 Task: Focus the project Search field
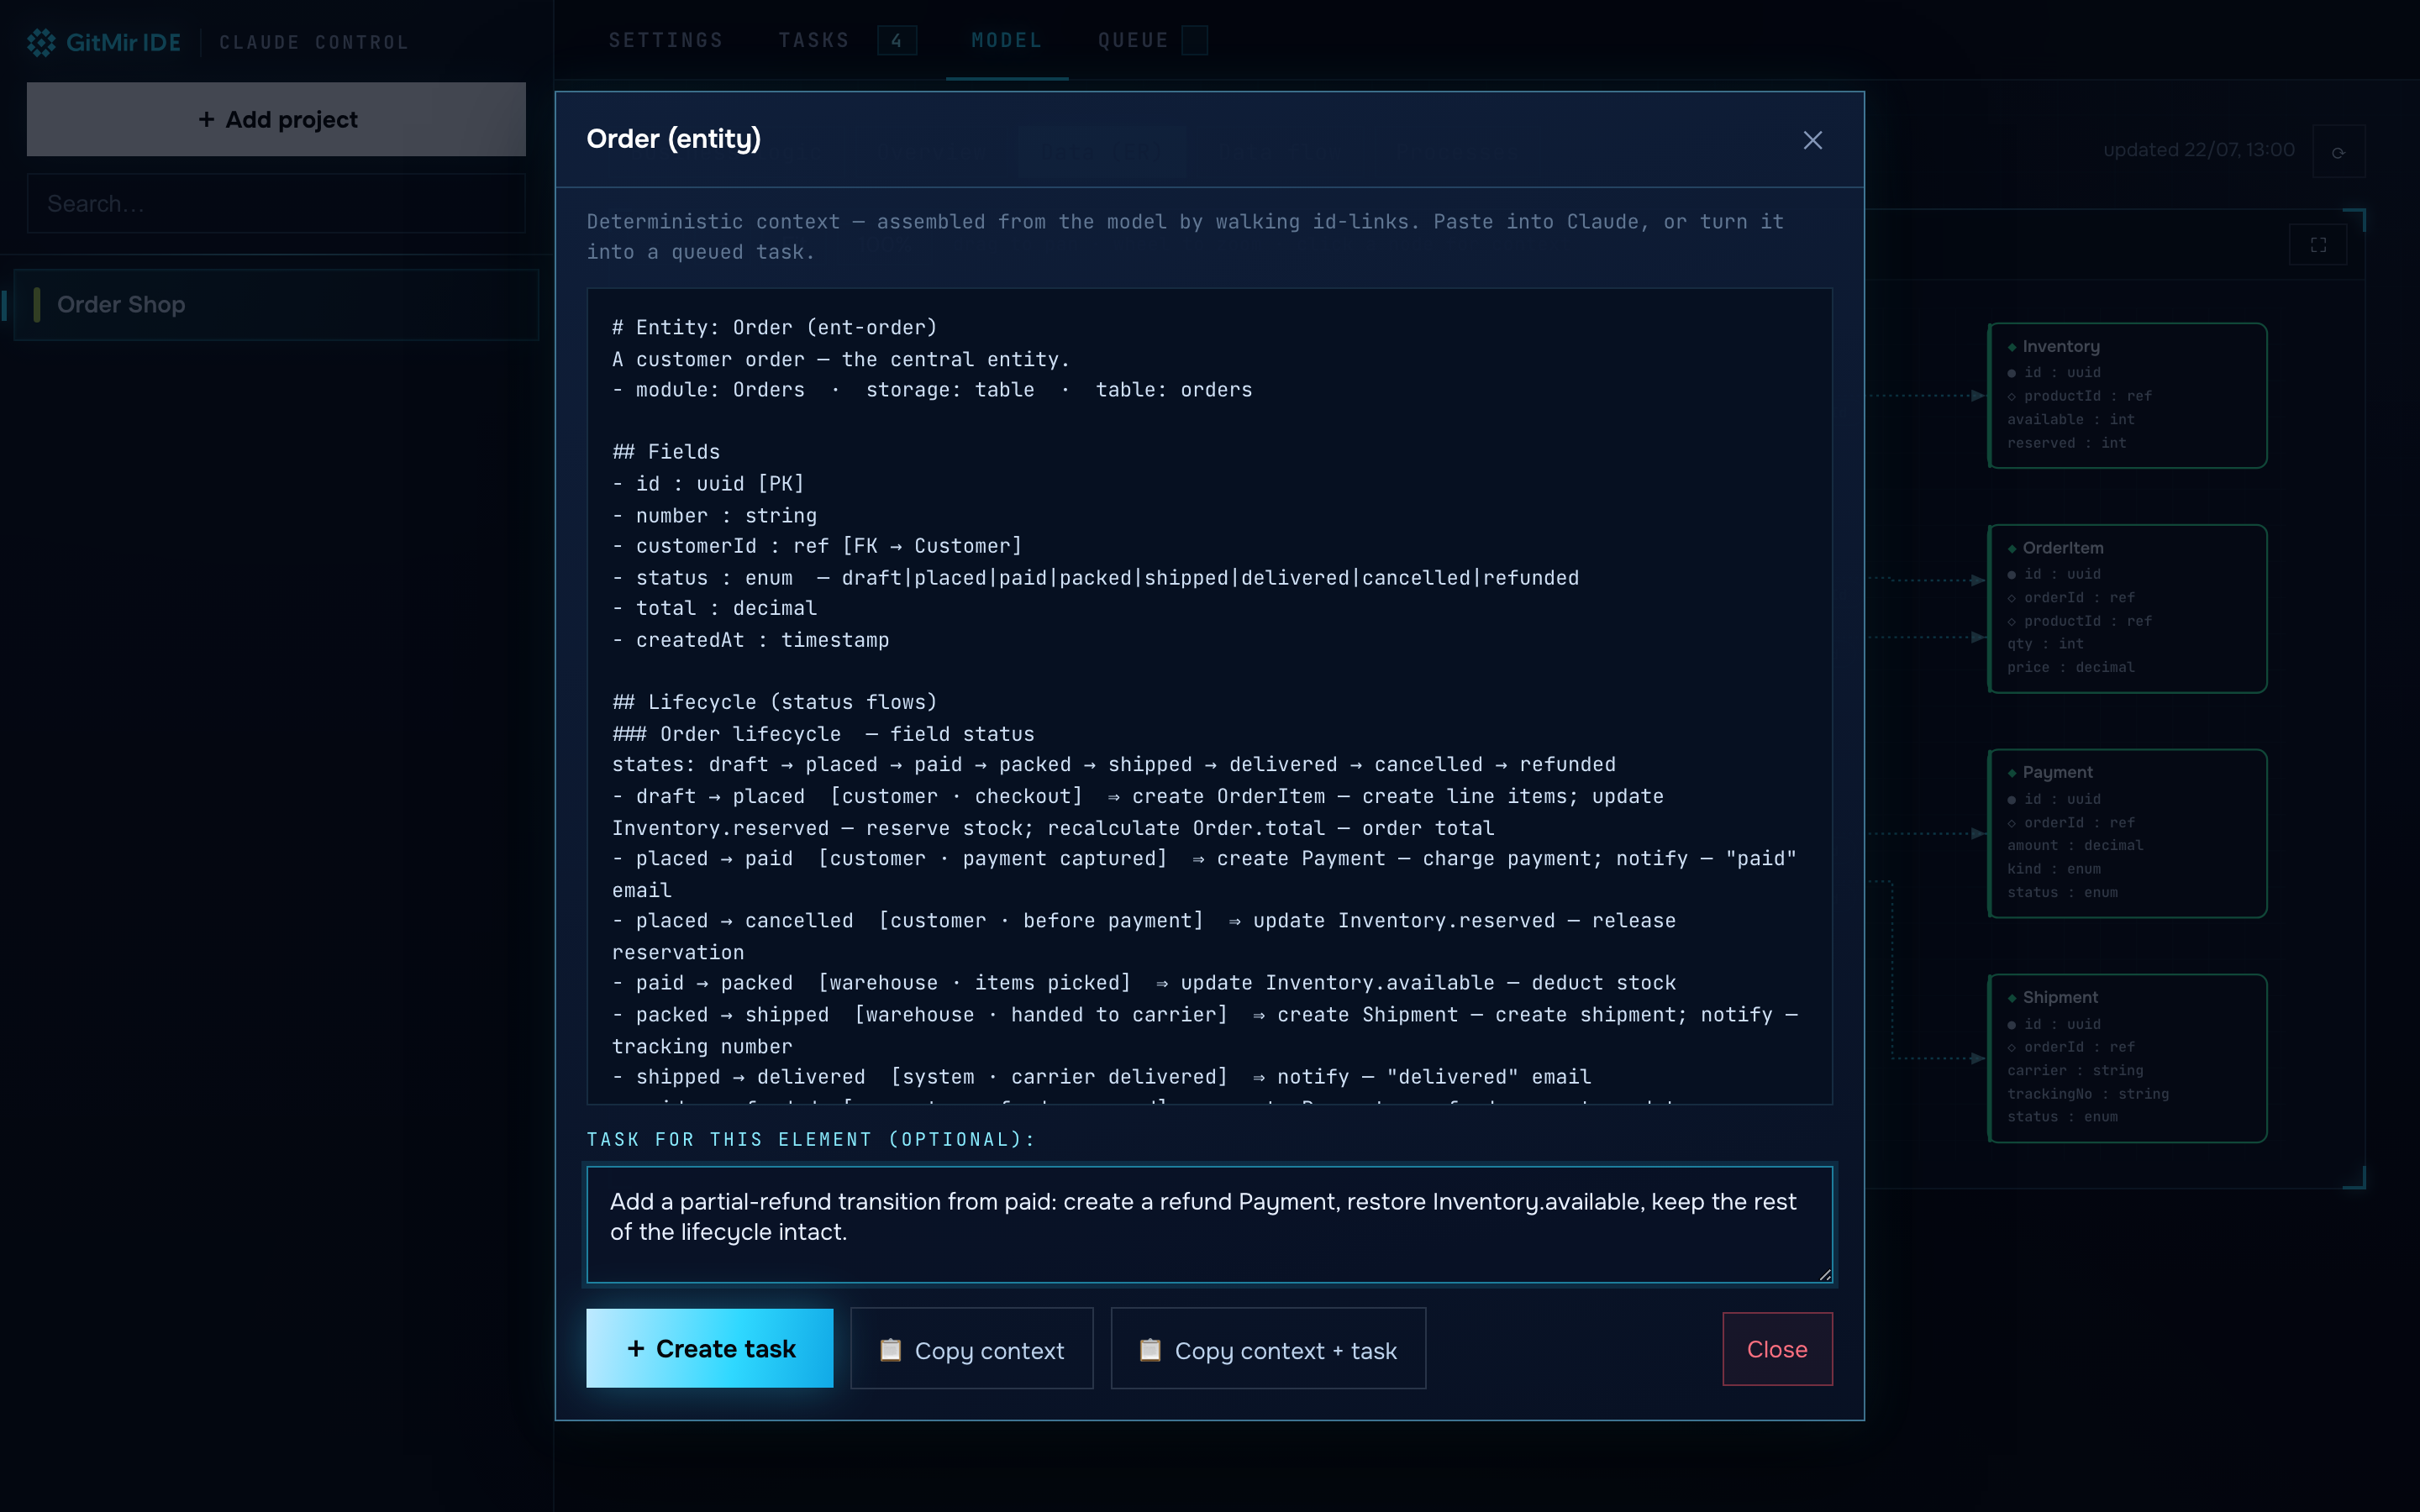tap(276, 204)
